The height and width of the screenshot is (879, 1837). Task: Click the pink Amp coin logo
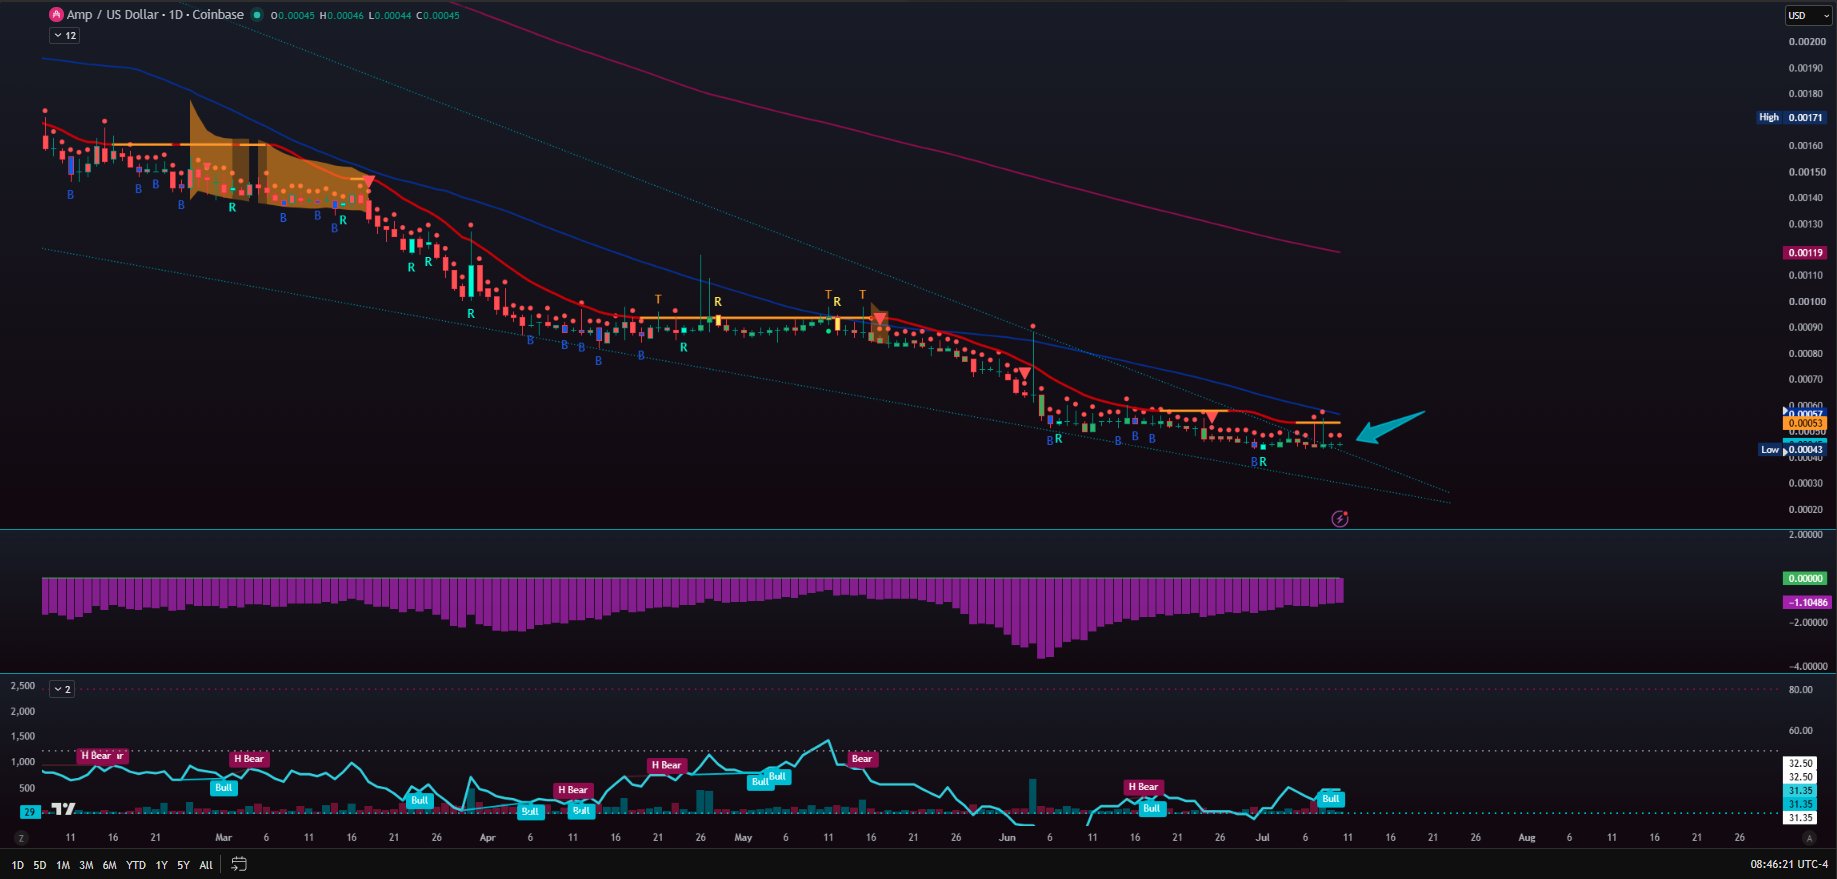tap(56, 15)
